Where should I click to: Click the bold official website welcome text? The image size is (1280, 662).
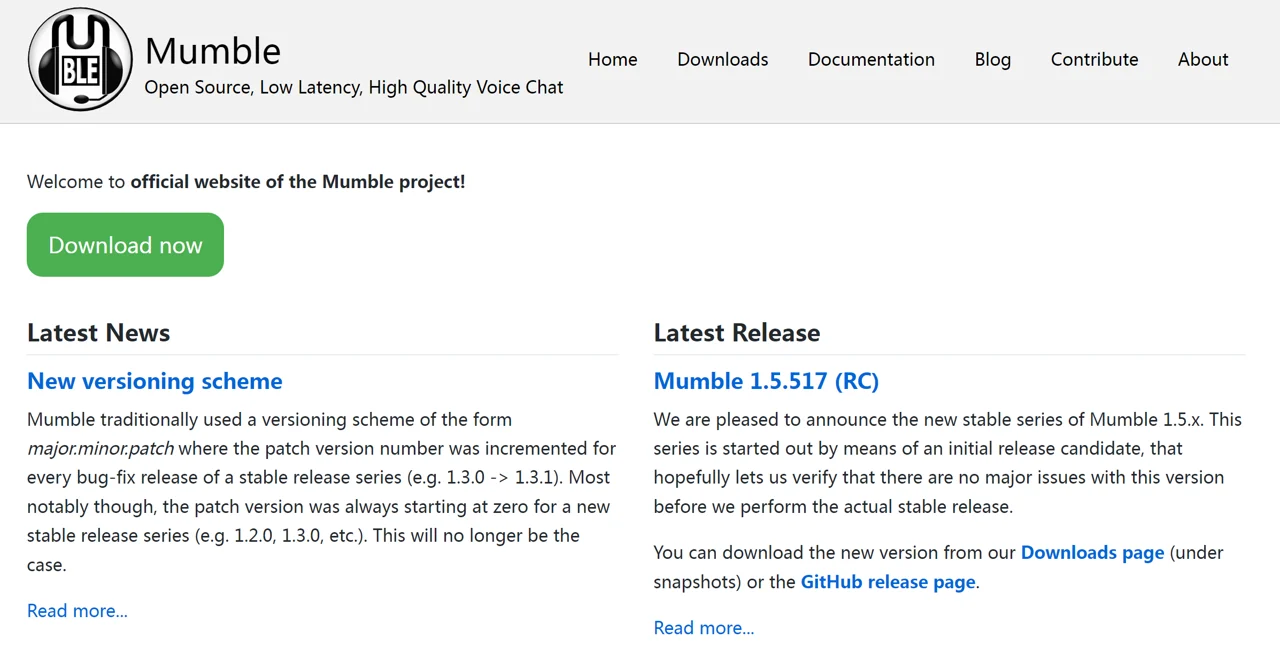298,182
